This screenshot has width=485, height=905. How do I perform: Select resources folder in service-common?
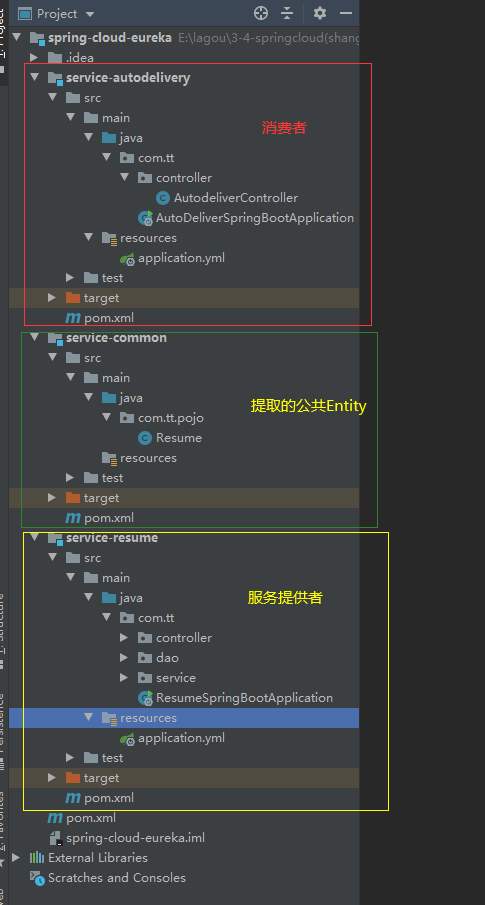[148, 458]
